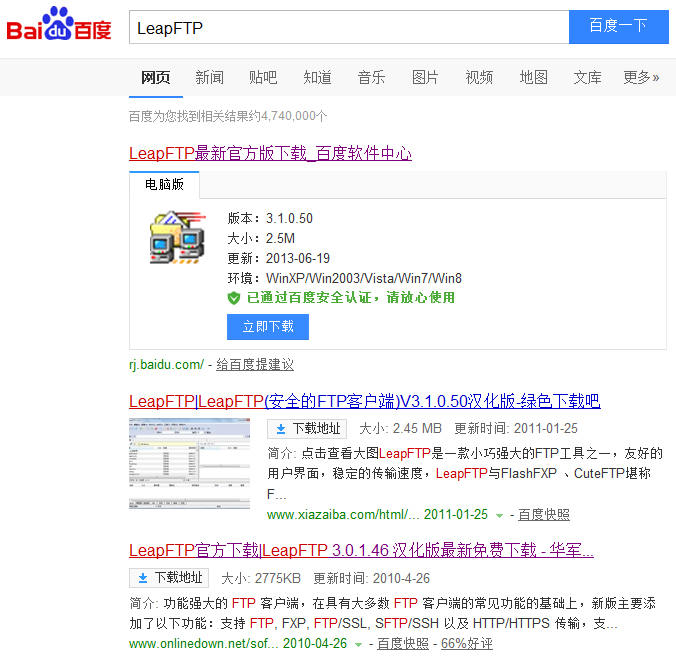Open 百度快照 for onlinedown.net result
Image resolution: width=676 pixels, height=663 pixels.
point(403,644)
